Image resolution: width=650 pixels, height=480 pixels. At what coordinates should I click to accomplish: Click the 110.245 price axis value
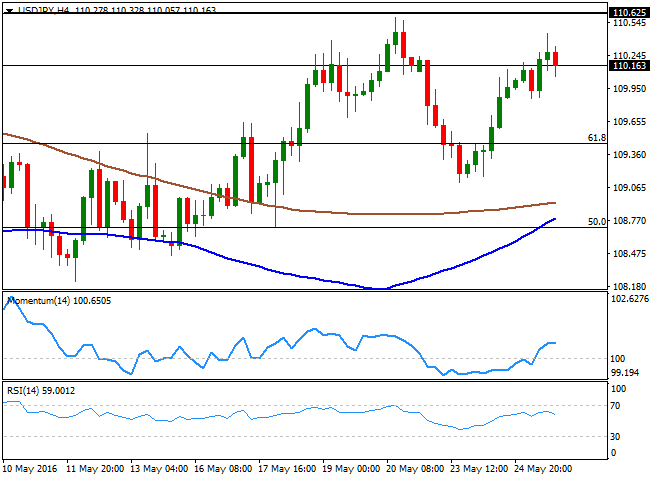(x=629, y=56)
